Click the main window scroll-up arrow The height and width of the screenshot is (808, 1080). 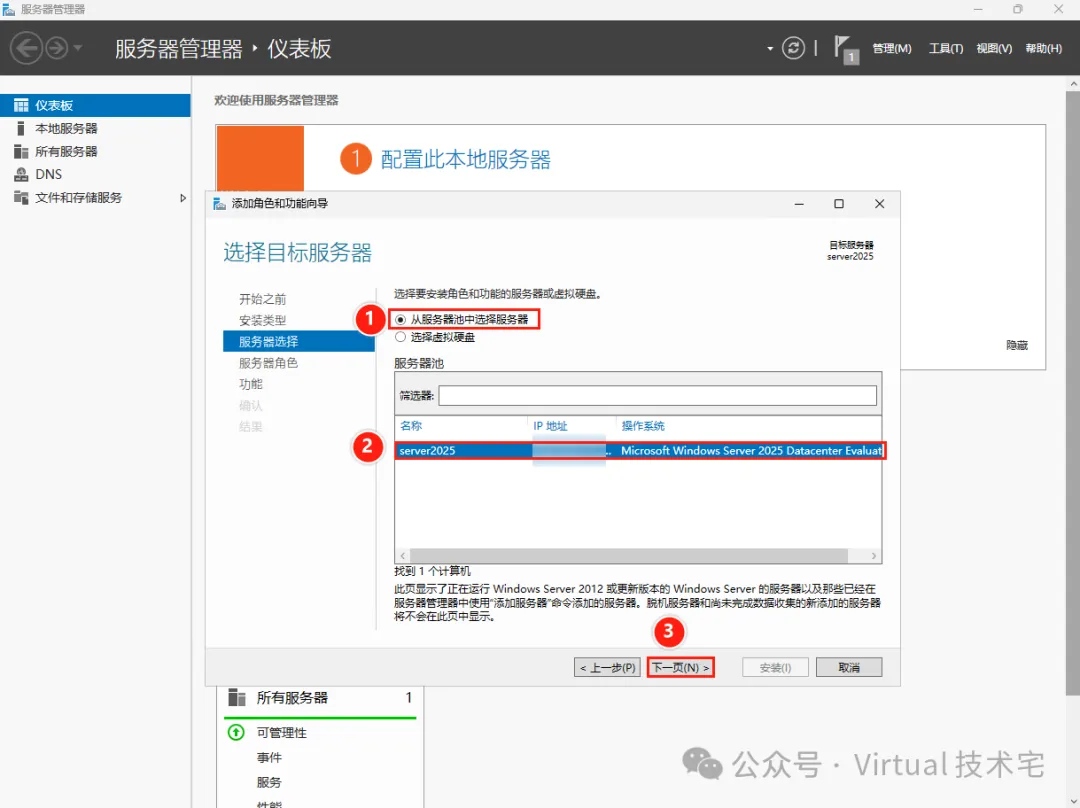pos(1072,83)
